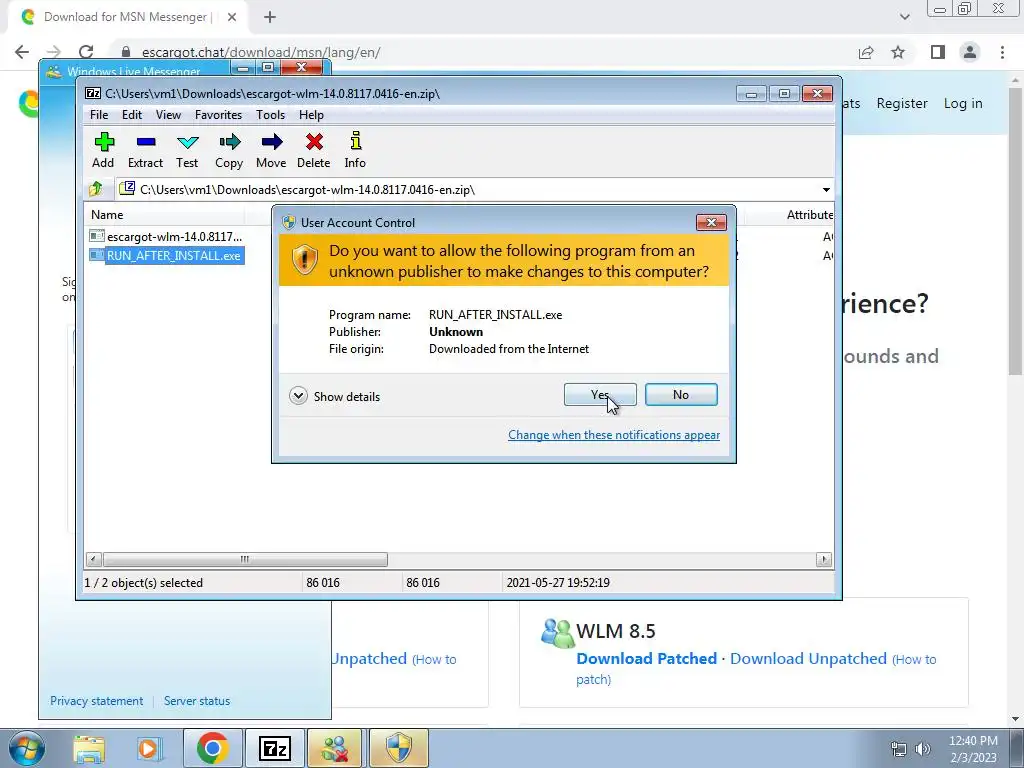Click the network icon in system tray

[x=899, y=750]
